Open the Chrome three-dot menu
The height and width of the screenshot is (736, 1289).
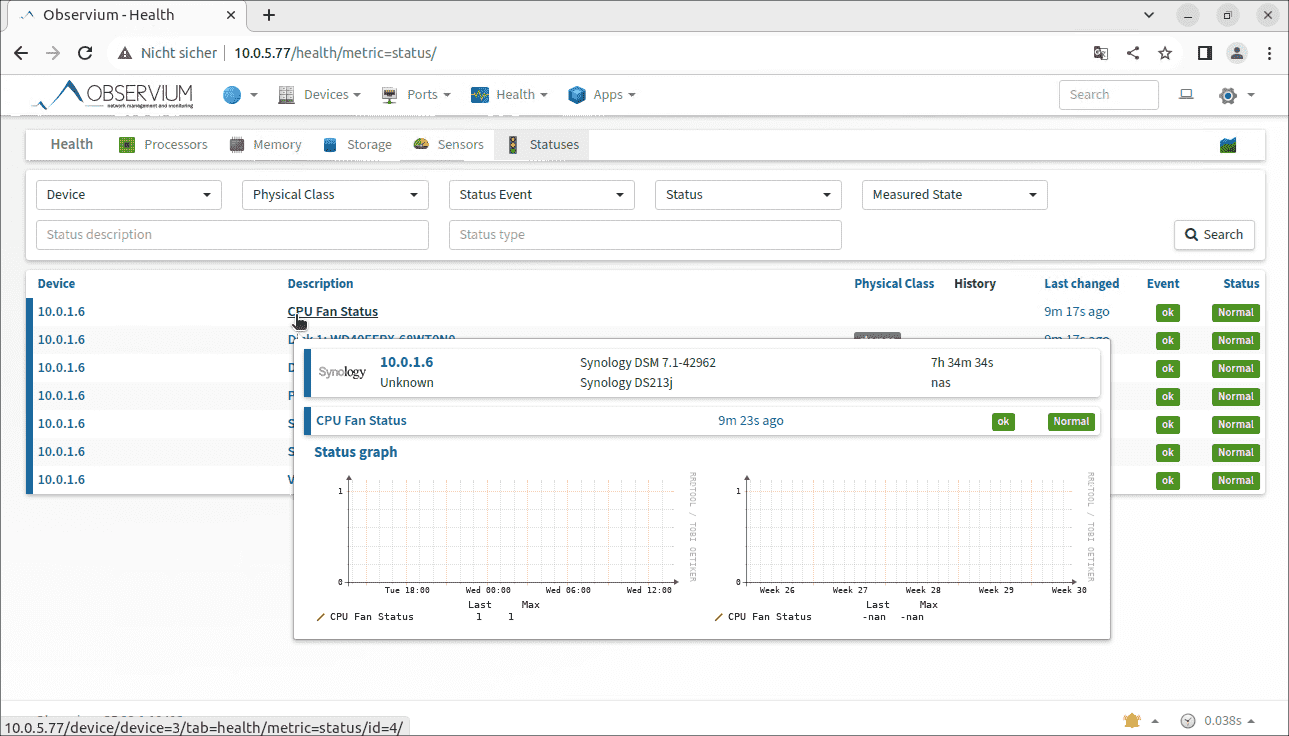(1268, 53)
